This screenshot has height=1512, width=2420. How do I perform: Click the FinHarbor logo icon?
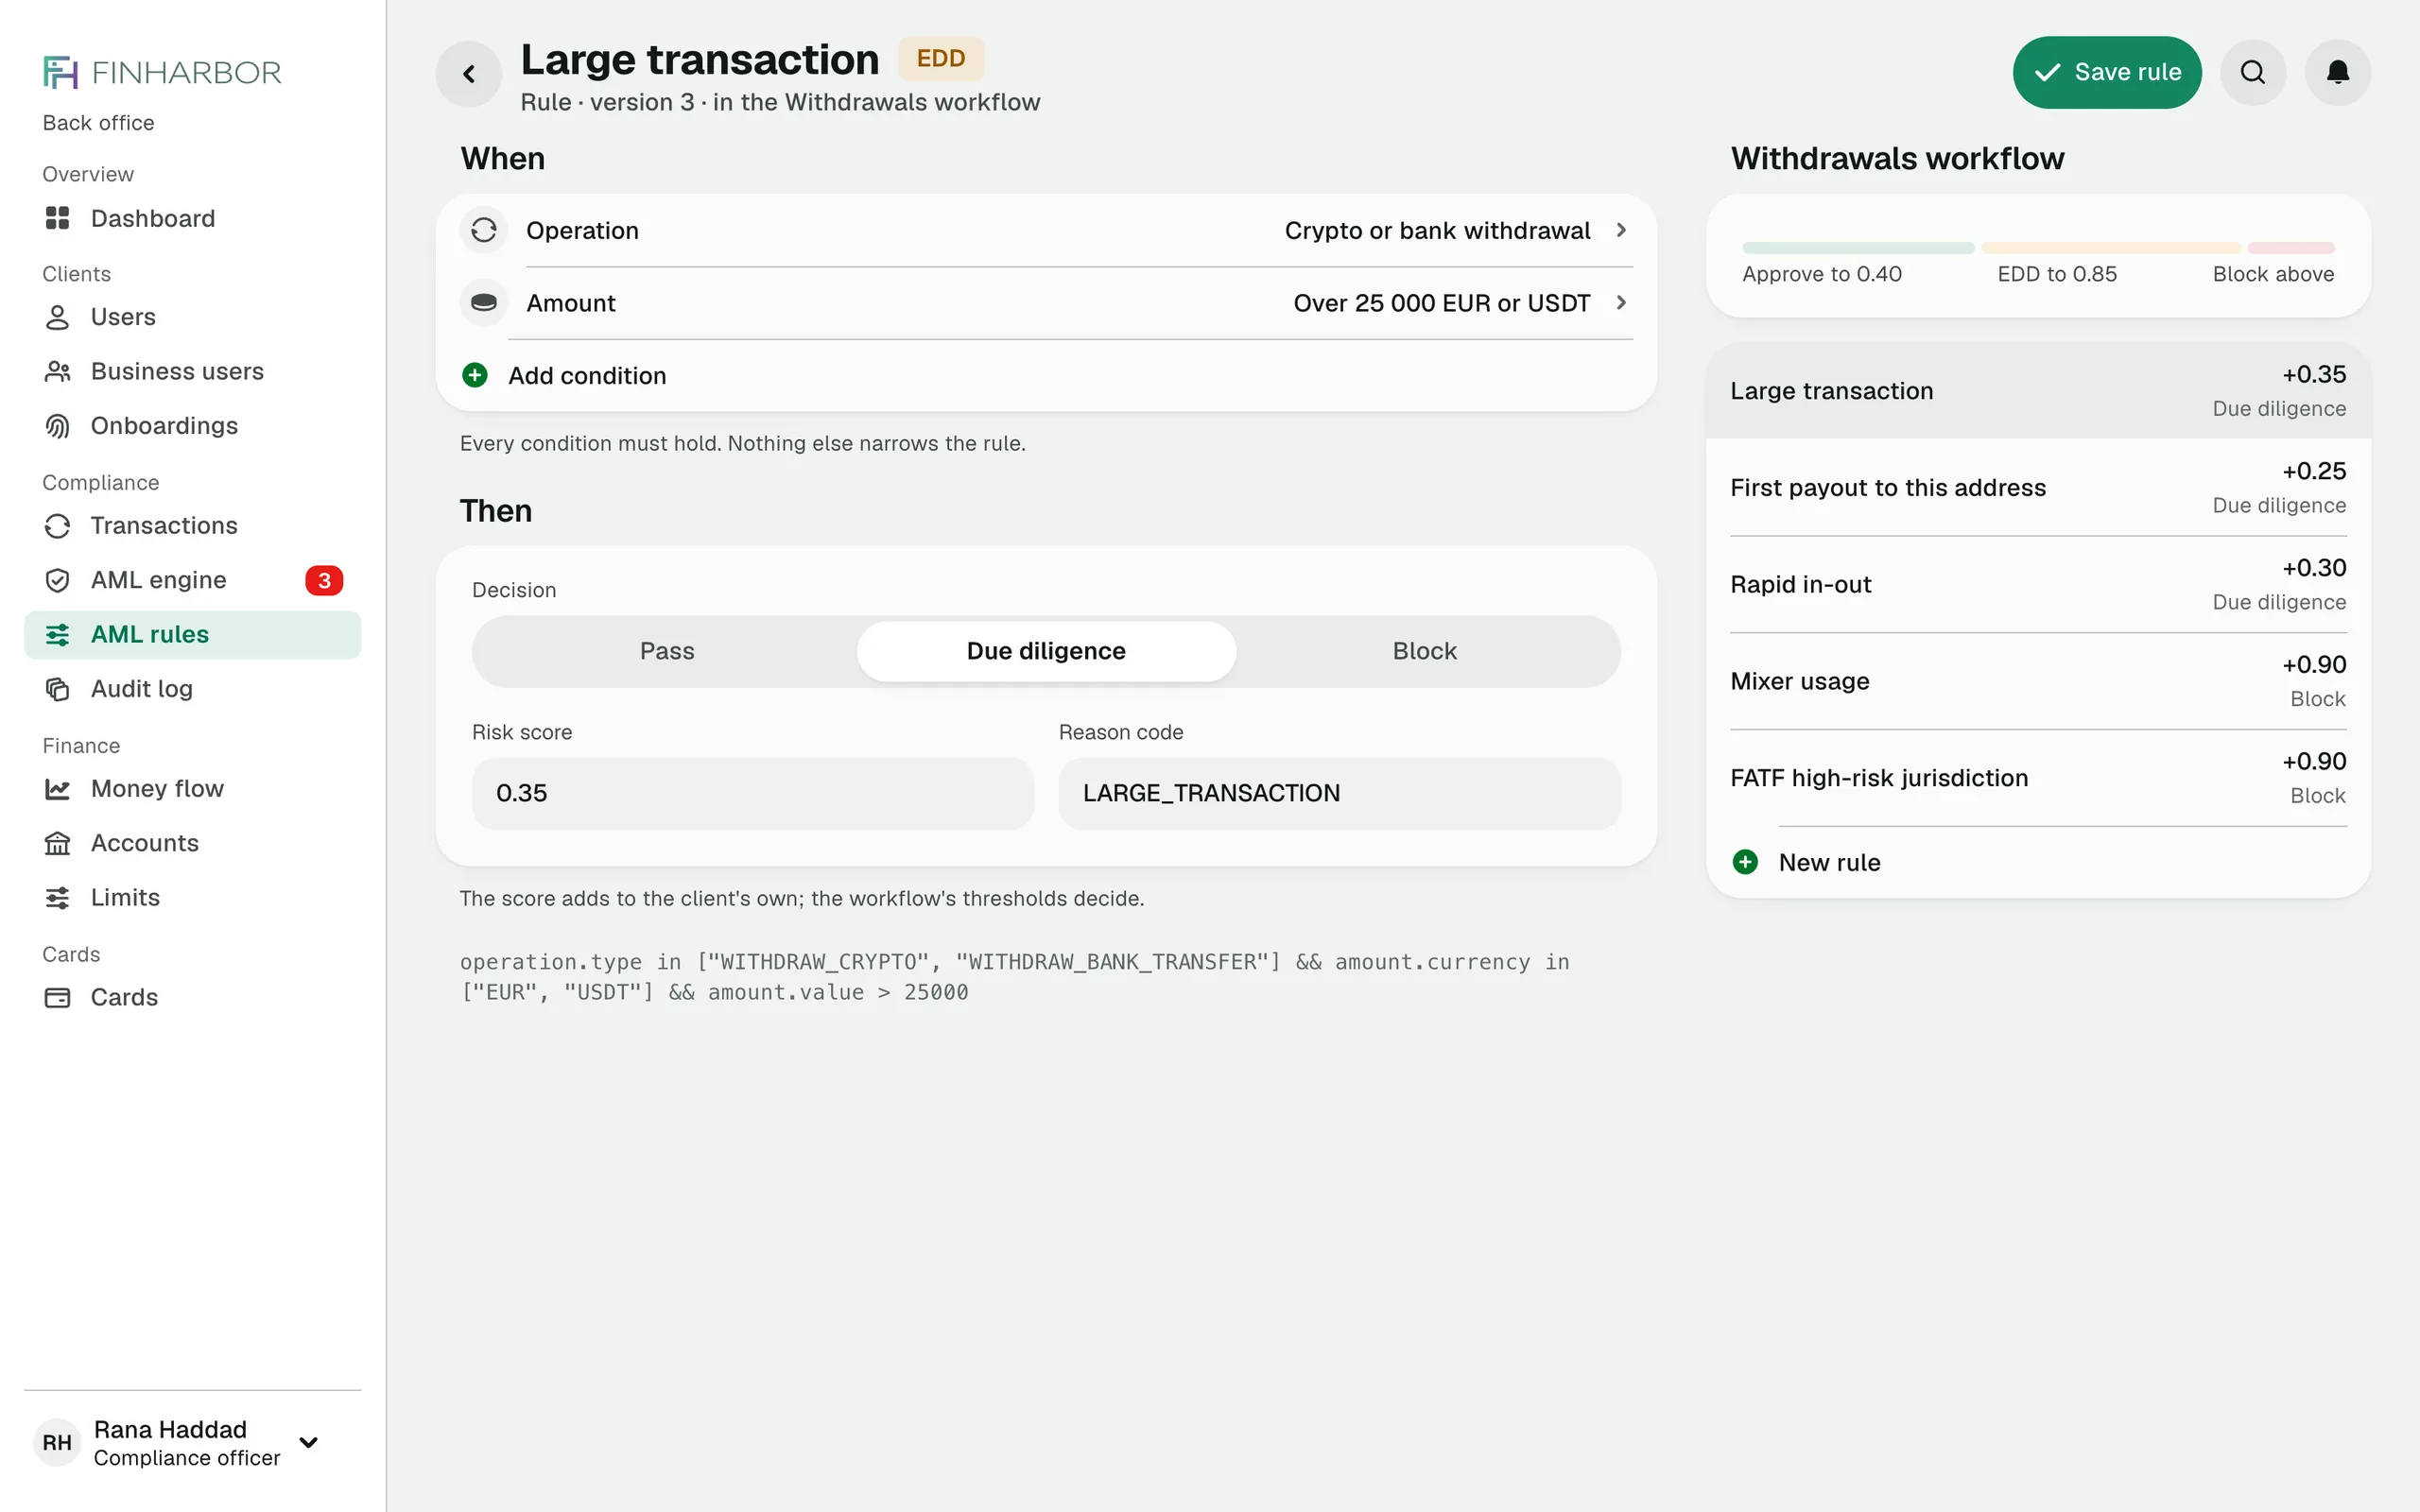pos(60,72)
